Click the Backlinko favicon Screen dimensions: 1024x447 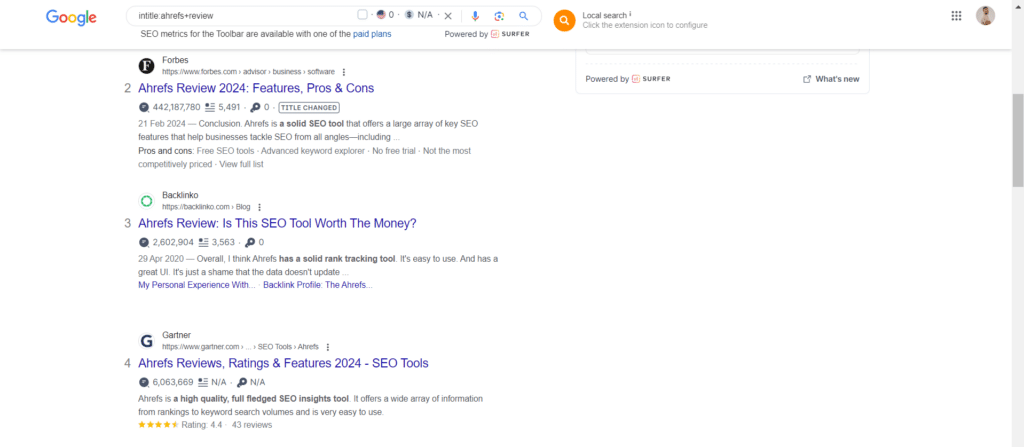[x=147, y=201]
